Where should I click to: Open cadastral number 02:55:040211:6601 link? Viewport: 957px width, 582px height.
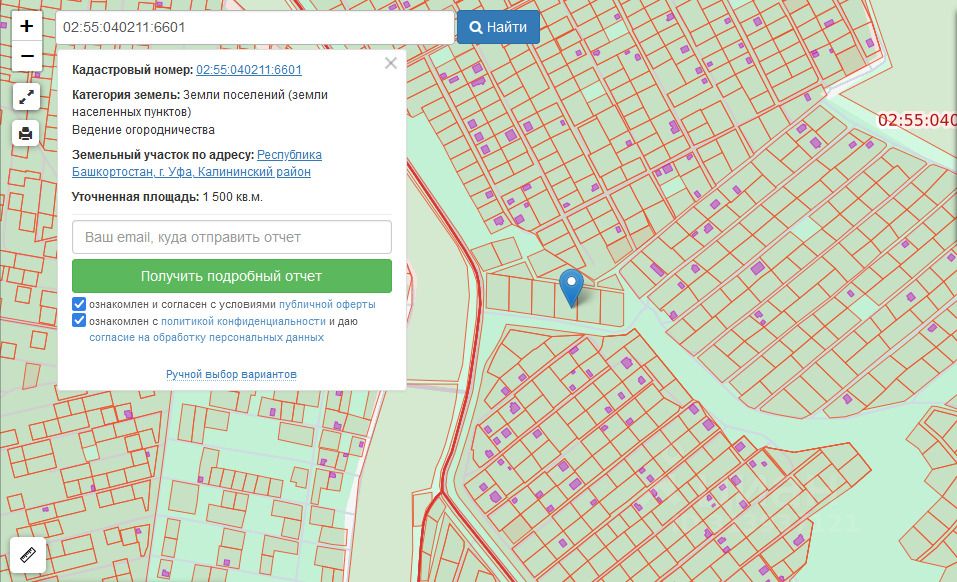(x=249, y=70)
